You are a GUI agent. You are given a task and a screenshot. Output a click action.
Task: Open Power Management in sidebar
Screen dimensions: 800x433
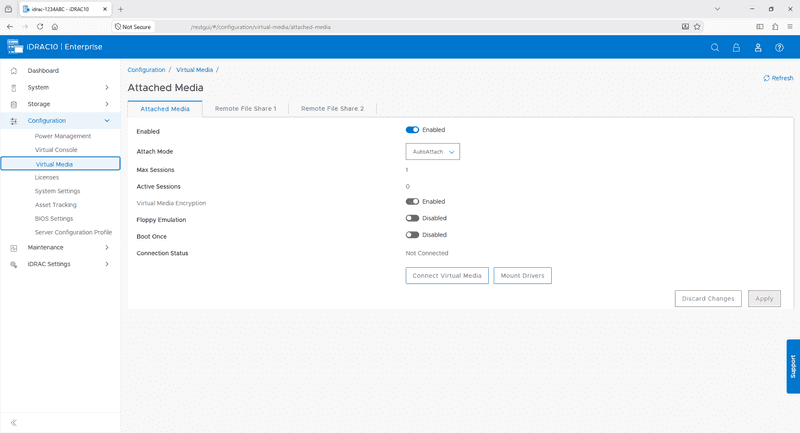click(x=63, y=136)
